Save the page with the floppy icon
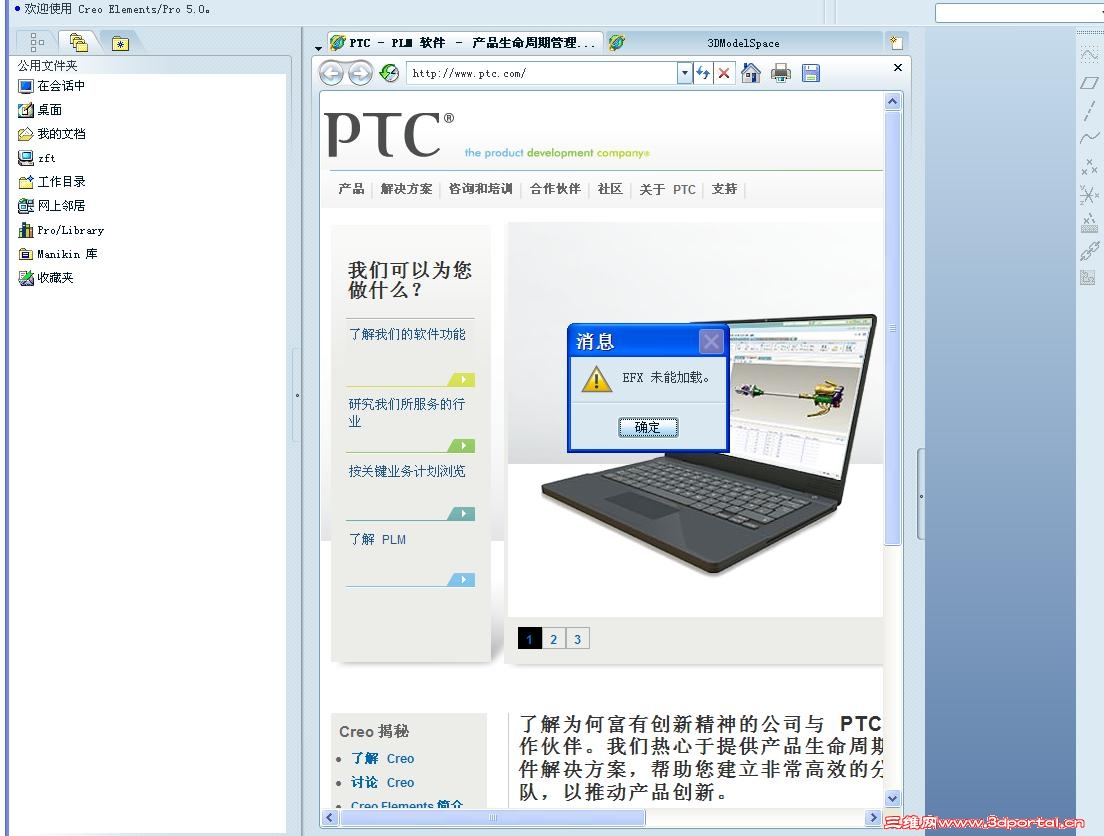The width and height of the screenshot is (1104, 836). click(810, 73)
